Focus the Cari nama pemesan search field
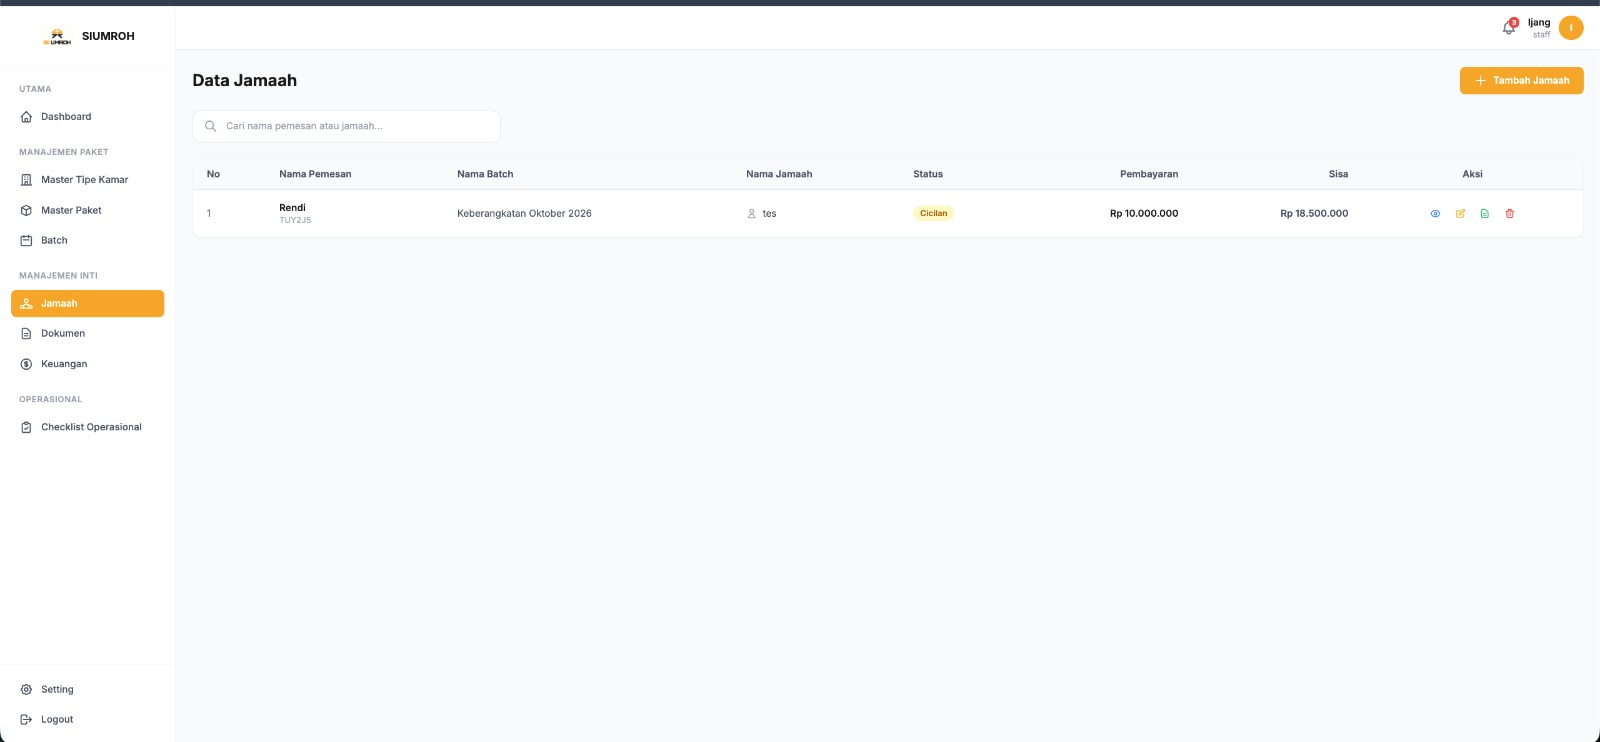Image resolution: width=1600 pixels, height=742 pixels. (346, 126)
